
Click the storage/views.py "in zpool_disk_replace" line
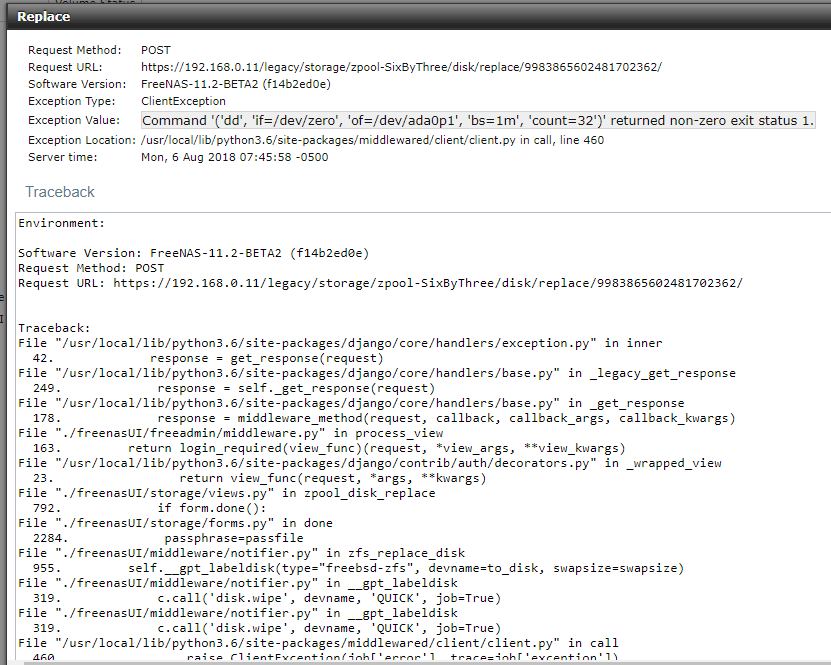(227, 492)
